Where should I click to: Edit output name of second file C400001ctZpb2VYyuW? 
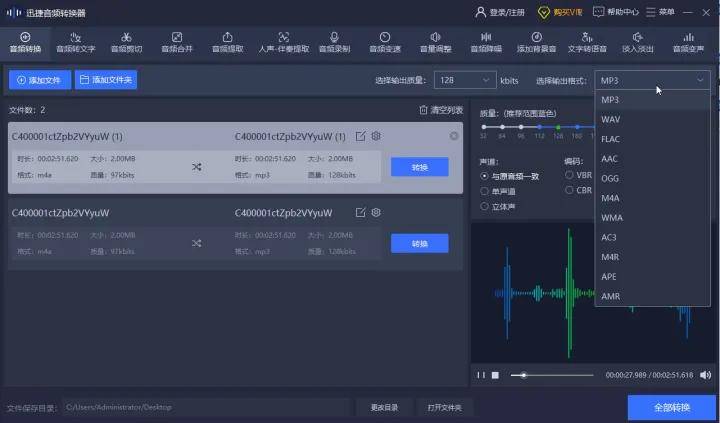coord(360,212)
